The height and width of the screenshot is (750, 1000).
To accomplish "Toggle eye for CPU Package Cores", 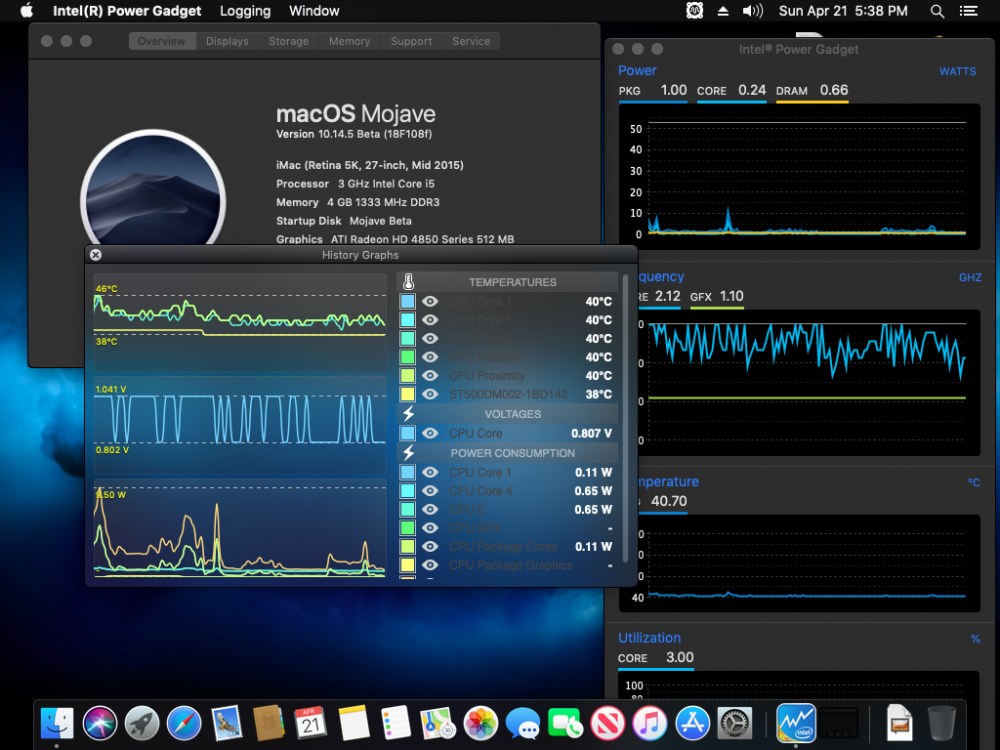I will [430, 546].
